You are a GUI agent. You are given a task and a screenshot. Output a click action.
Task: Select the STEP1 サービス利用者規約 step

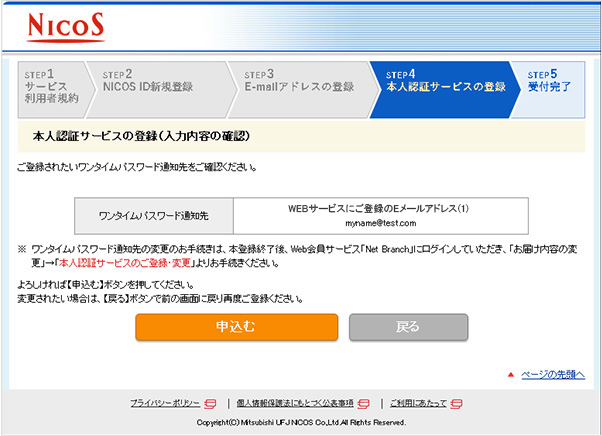(x=48, y=87)
